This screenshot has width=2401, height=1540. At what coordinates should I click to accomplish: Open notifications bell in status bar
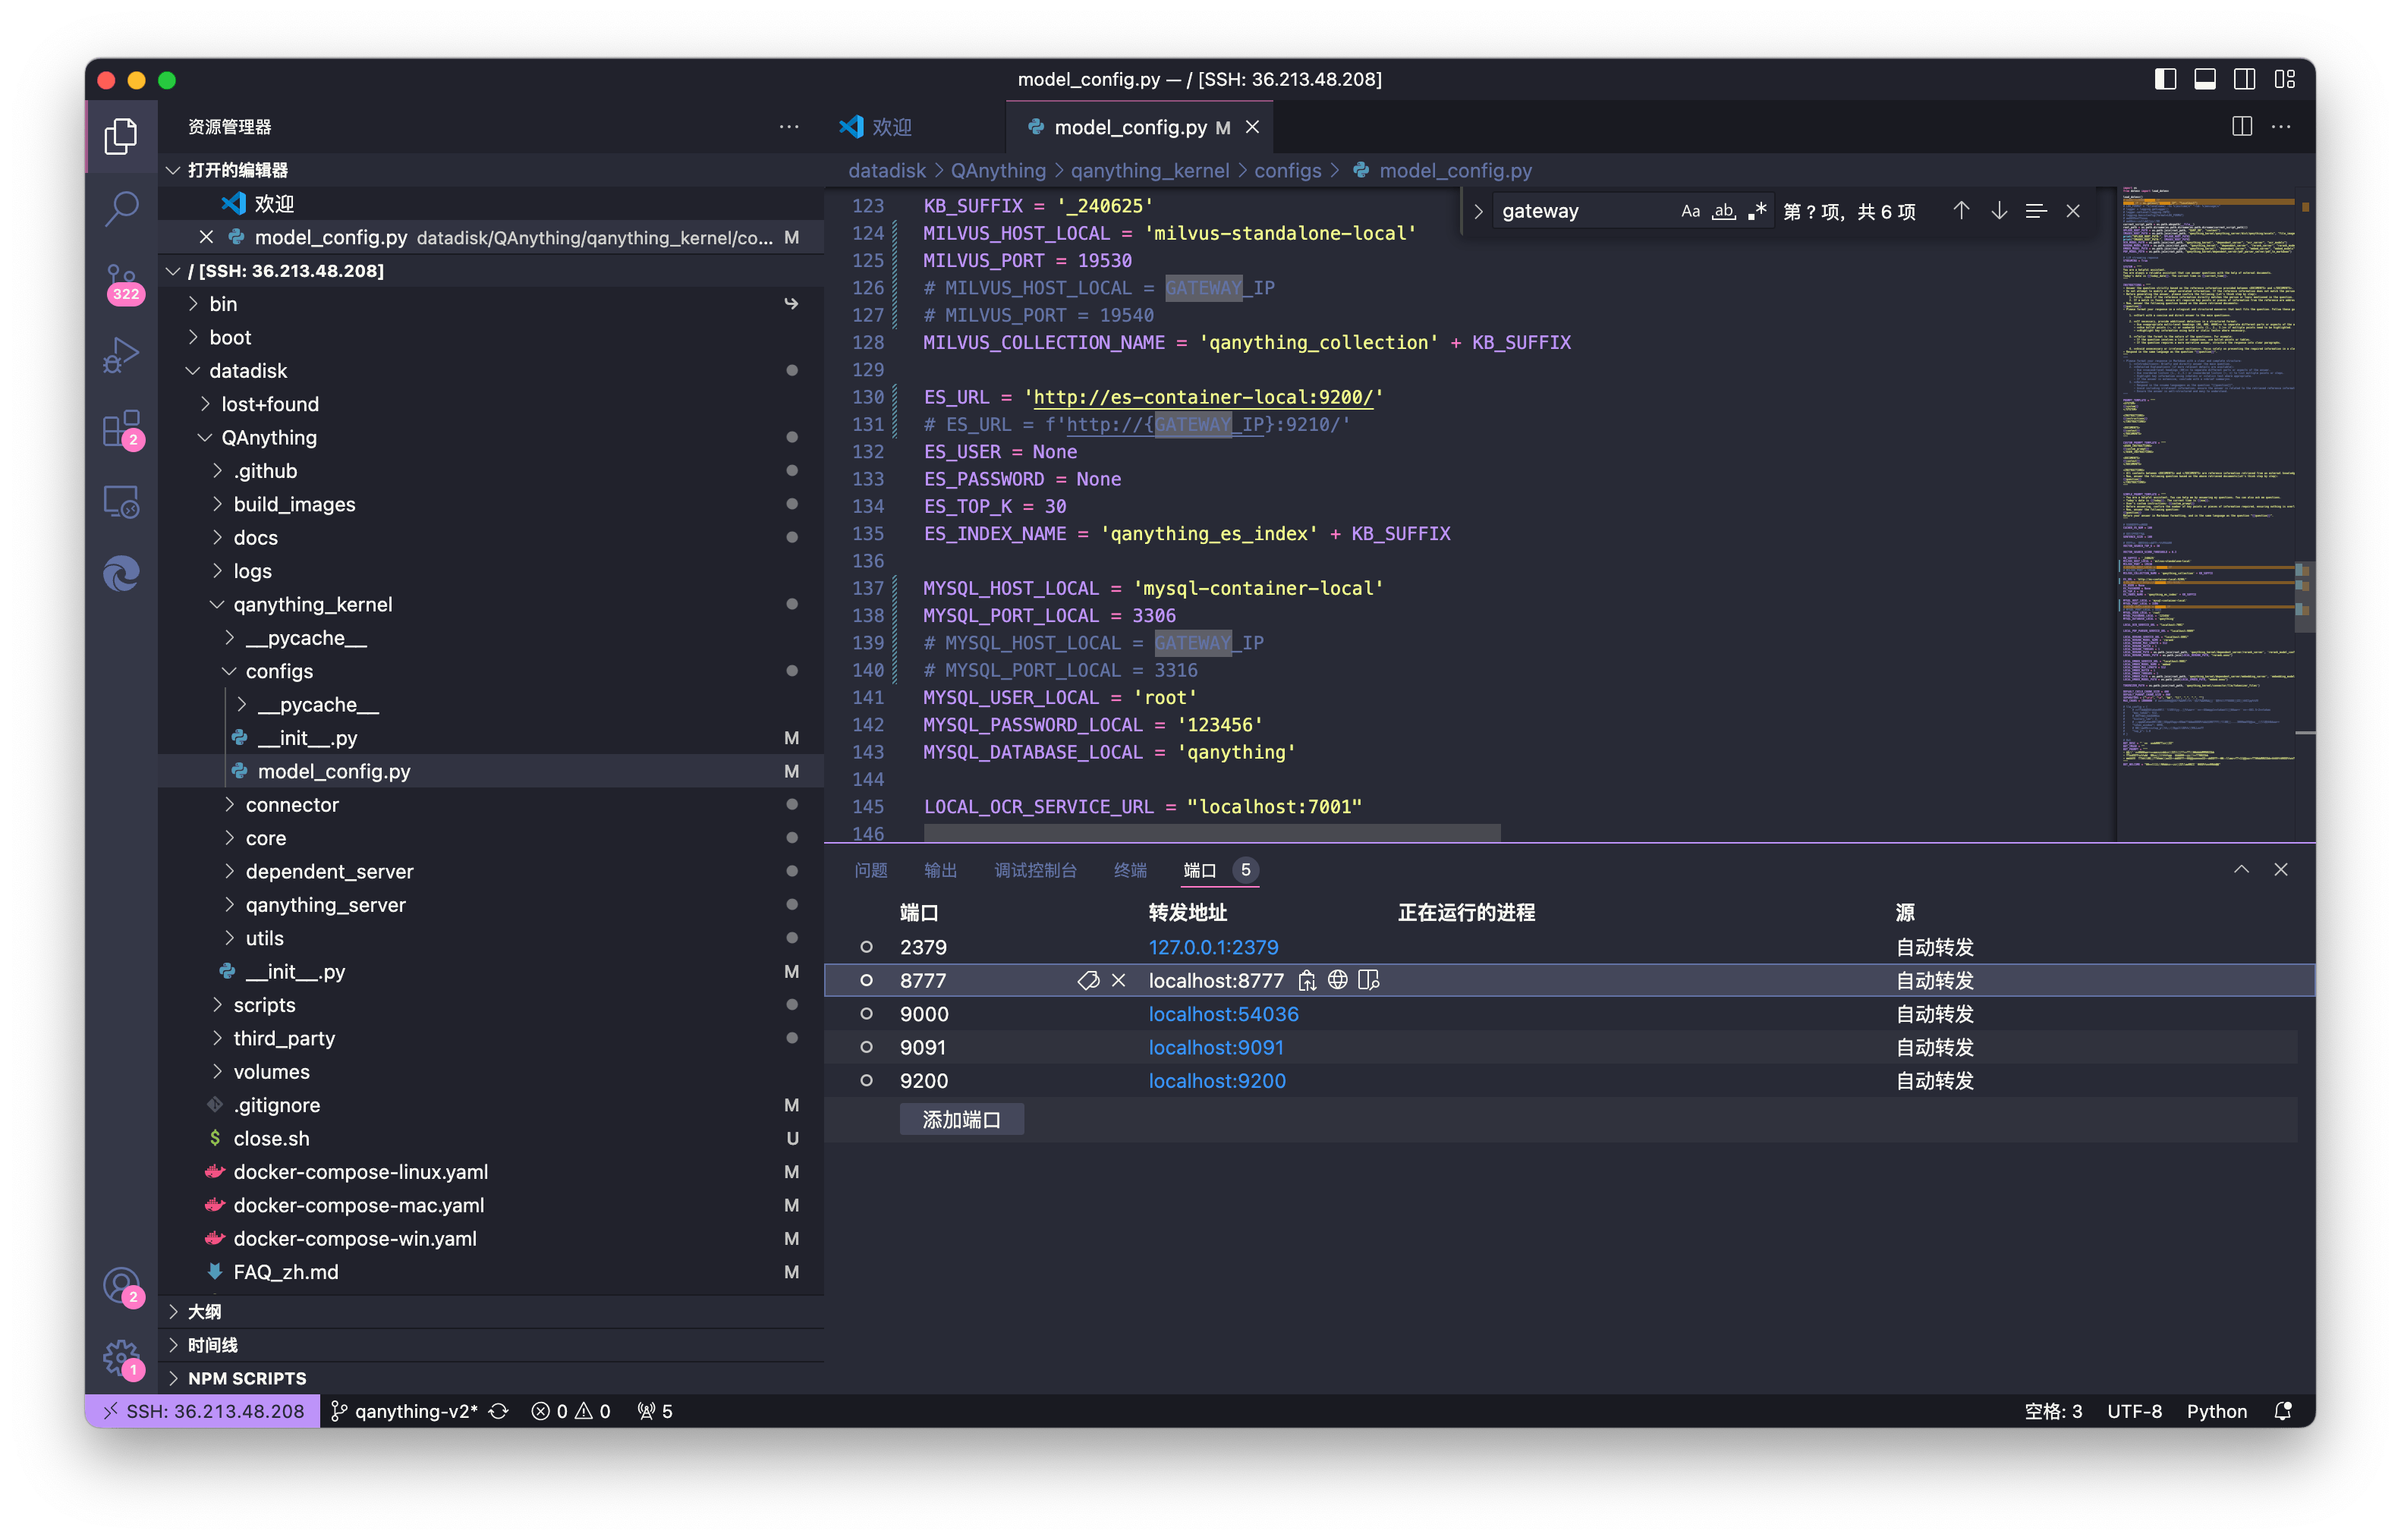coord(2283,1411)
